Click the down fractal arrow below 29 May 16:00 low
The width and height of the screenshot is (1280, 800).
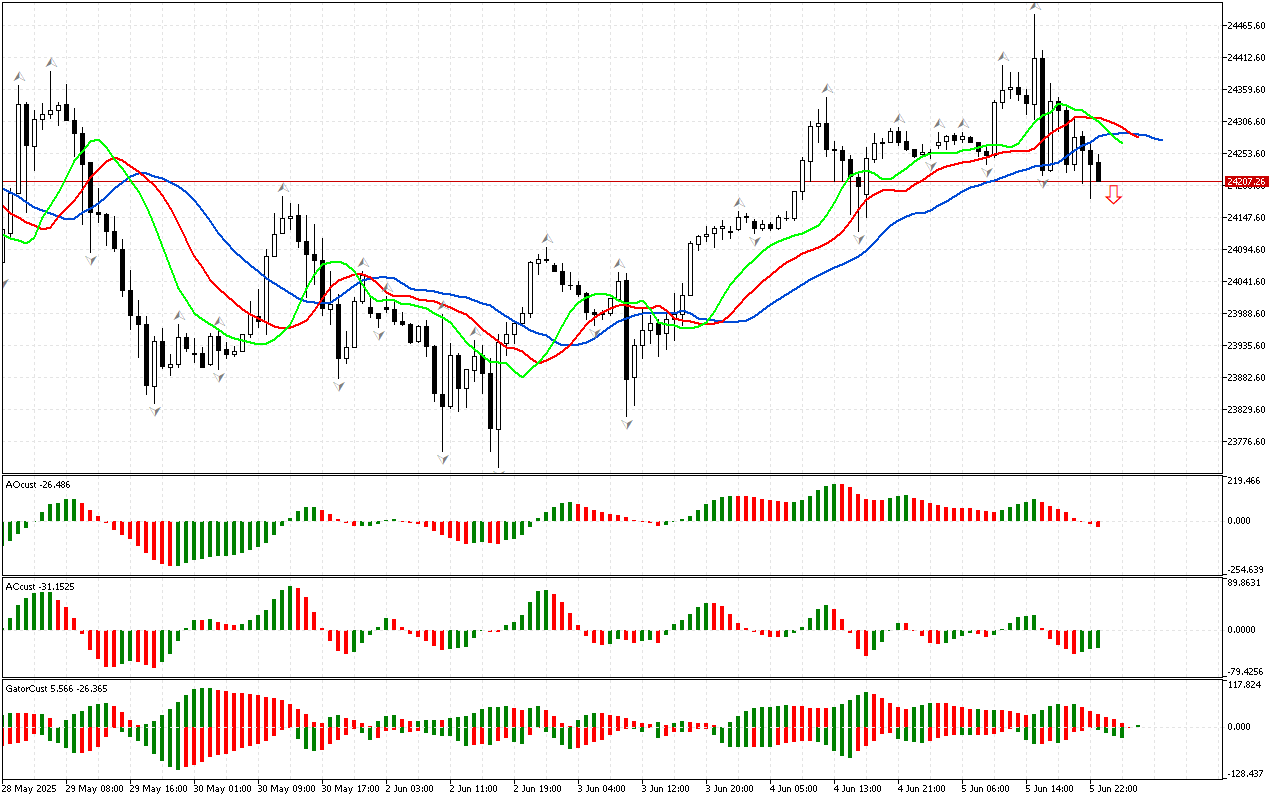tap(155, 410)
